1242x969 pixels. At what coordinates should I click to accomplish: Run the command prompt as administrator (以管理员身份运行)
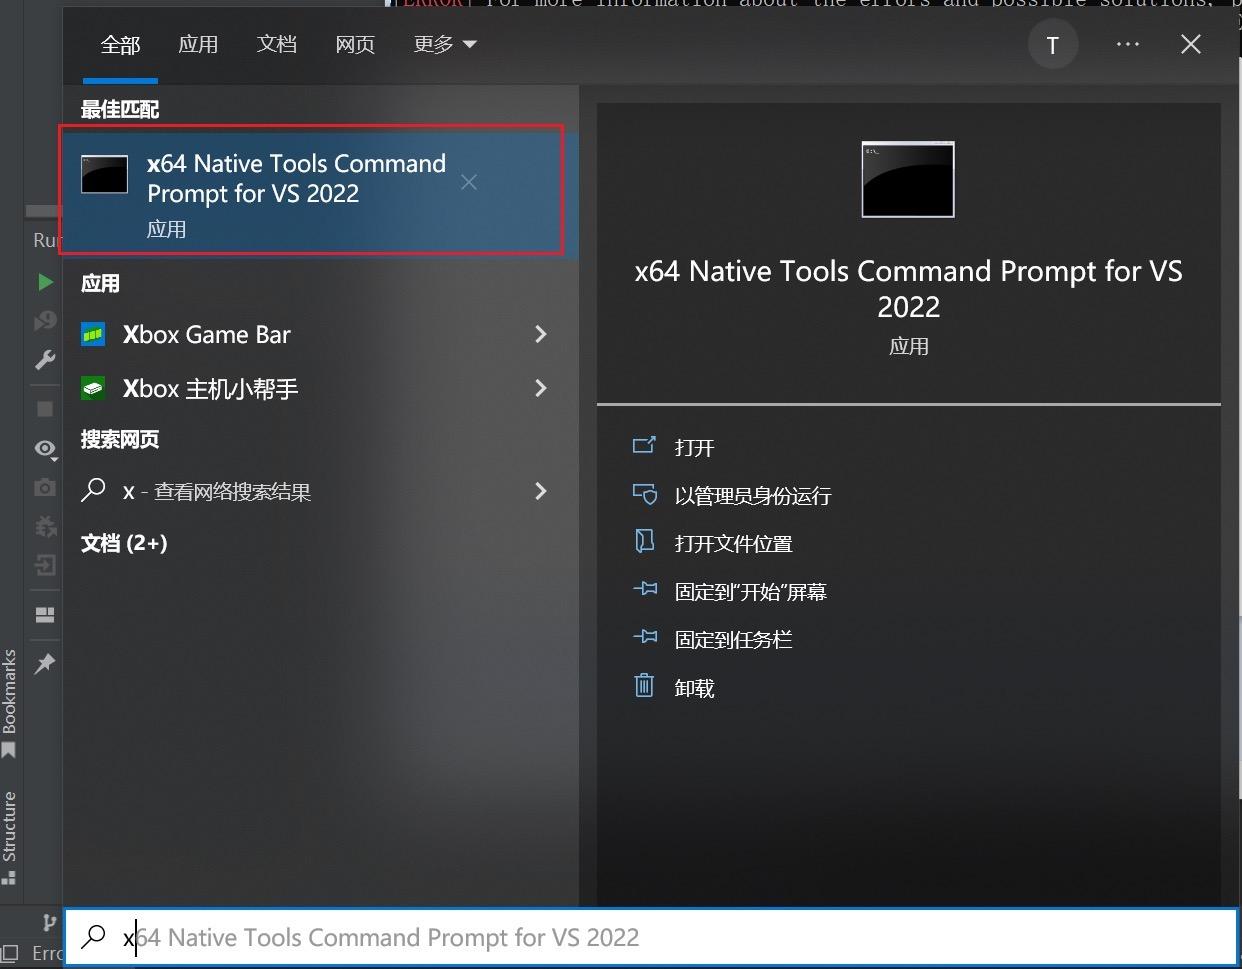751,494
